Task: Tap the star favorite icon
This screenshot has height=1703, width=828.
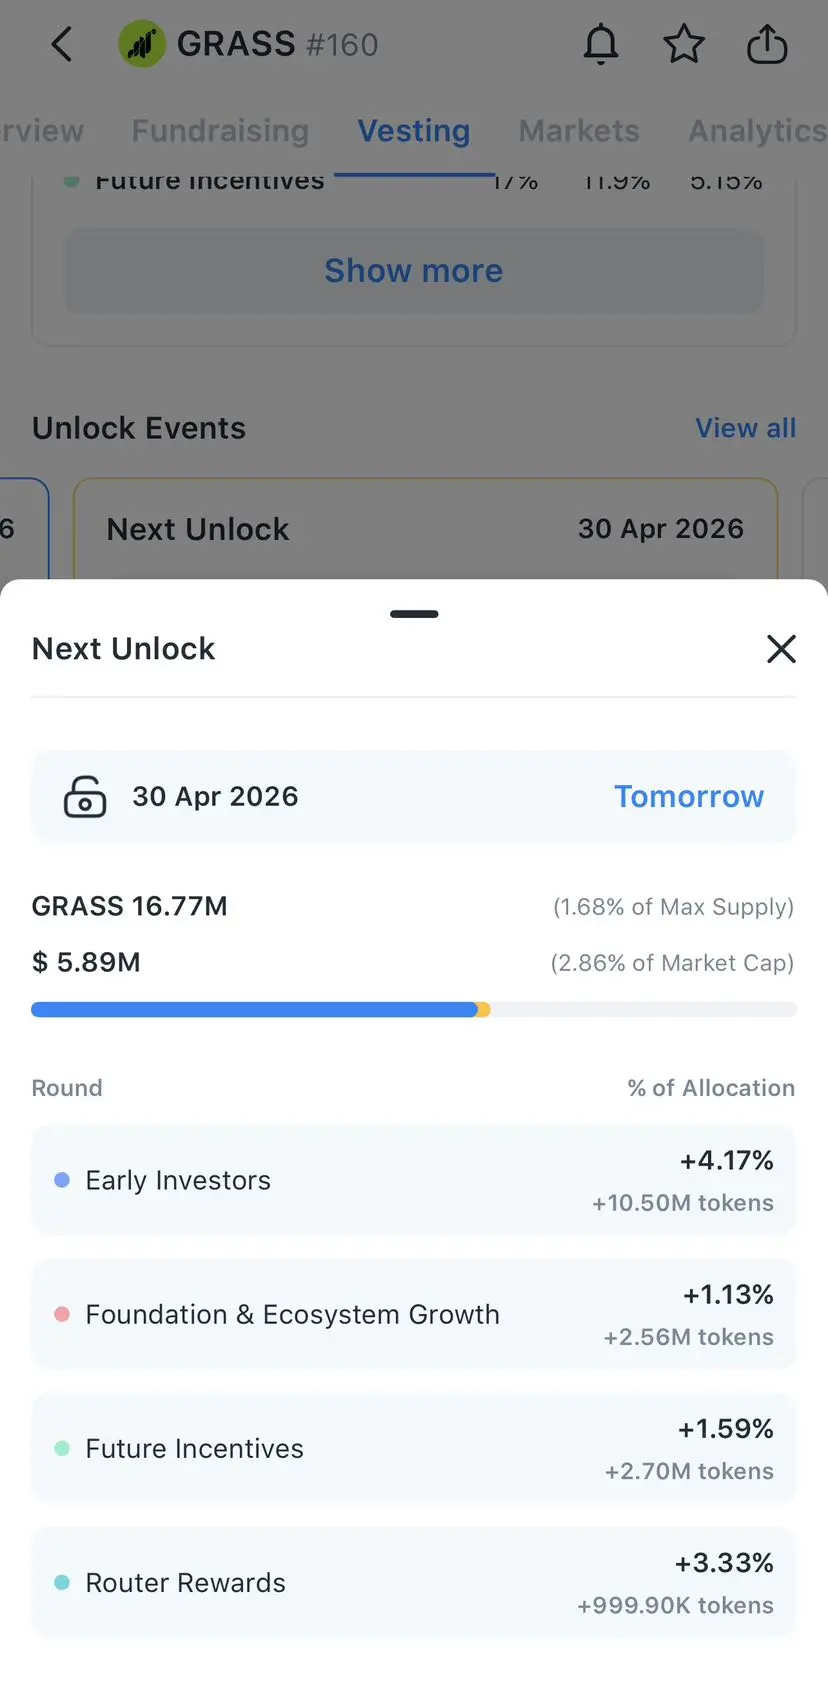Action: pos(684,45)
